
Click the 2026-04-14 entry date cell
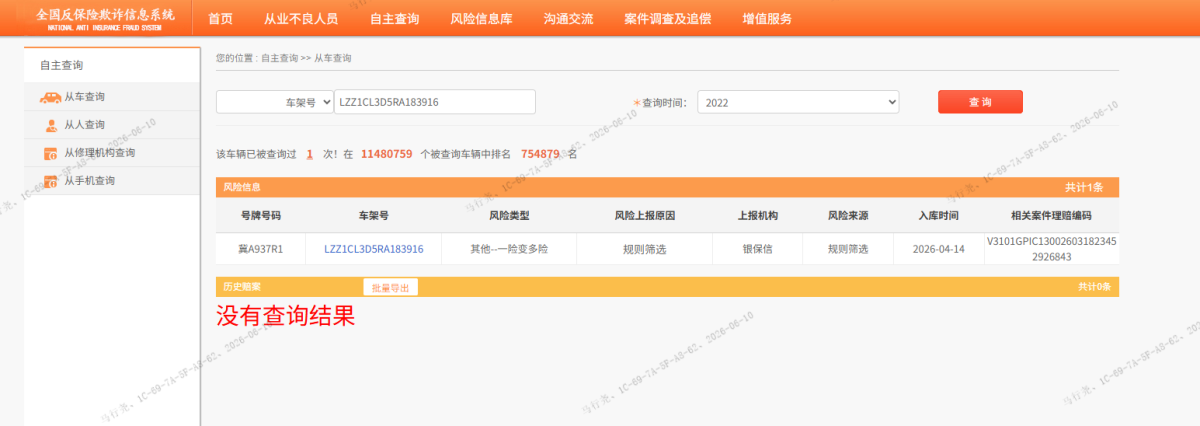pyautogui.click(x=939, y=249)
